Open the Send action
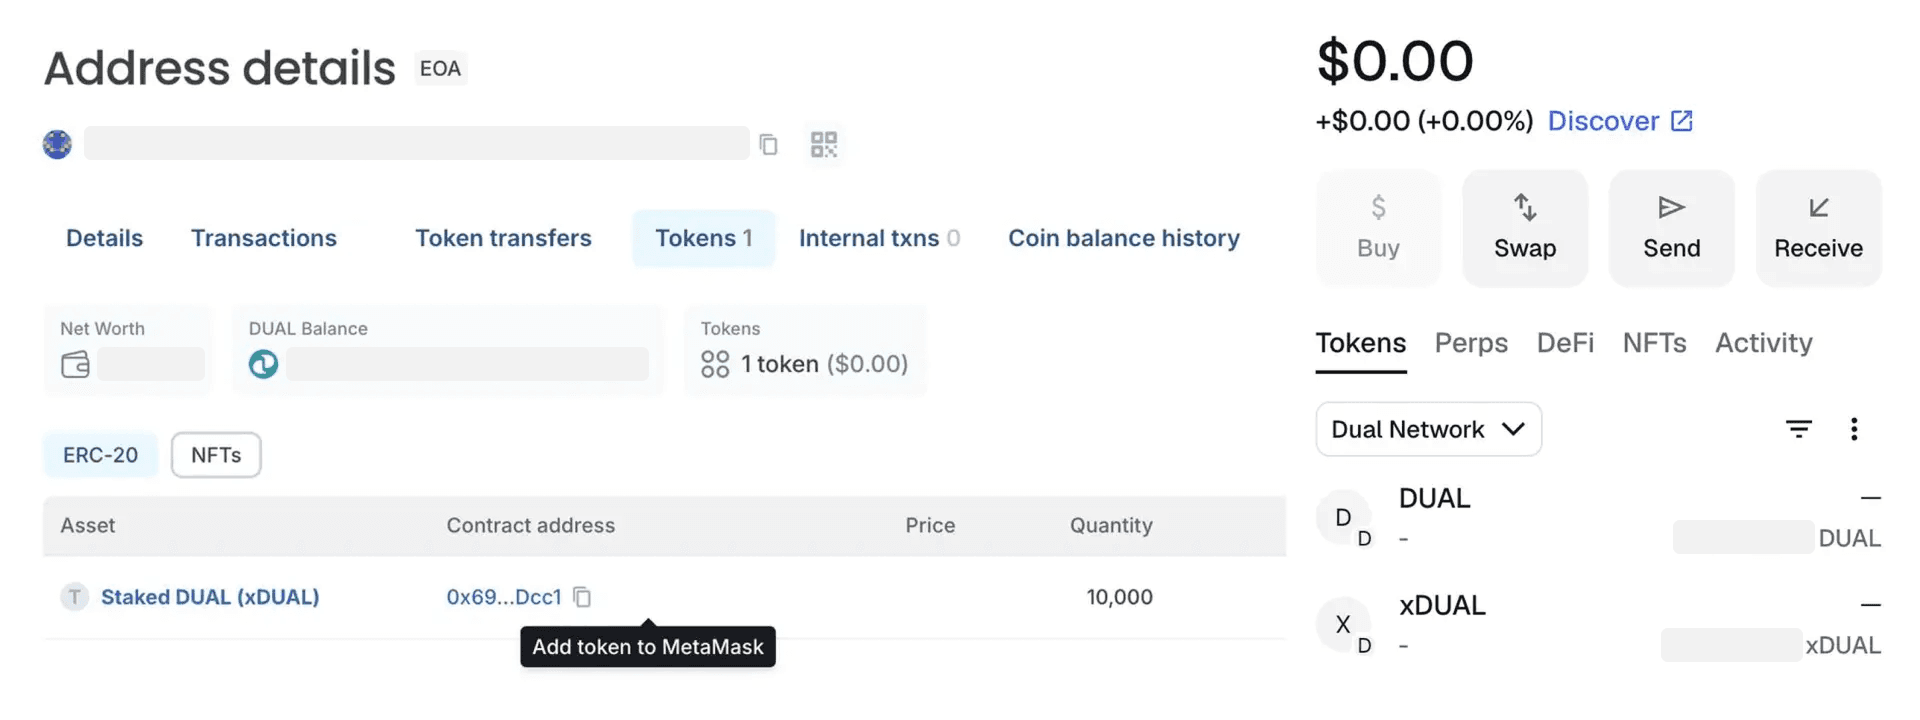Viewport: 1920px width, 720px height. [x=1672, y=228]
